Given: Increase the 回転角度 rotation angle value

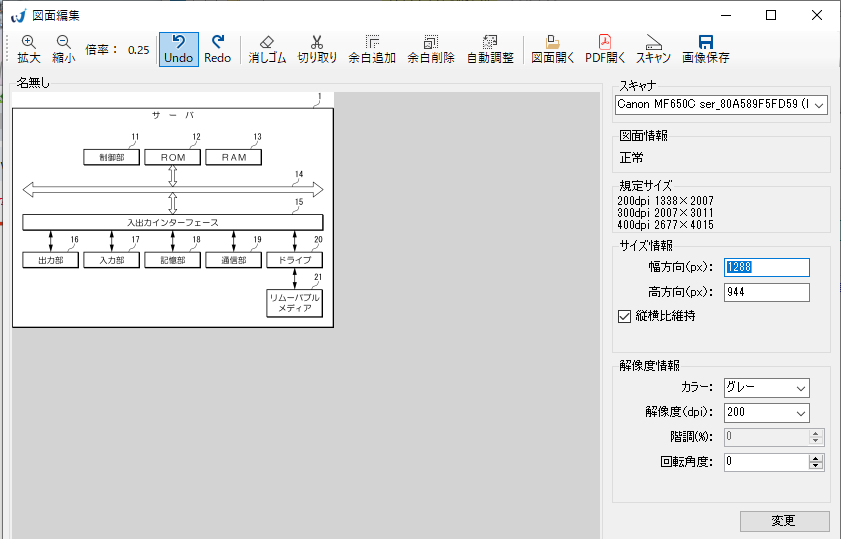Looking at the screenshot, I should point(816,458).
